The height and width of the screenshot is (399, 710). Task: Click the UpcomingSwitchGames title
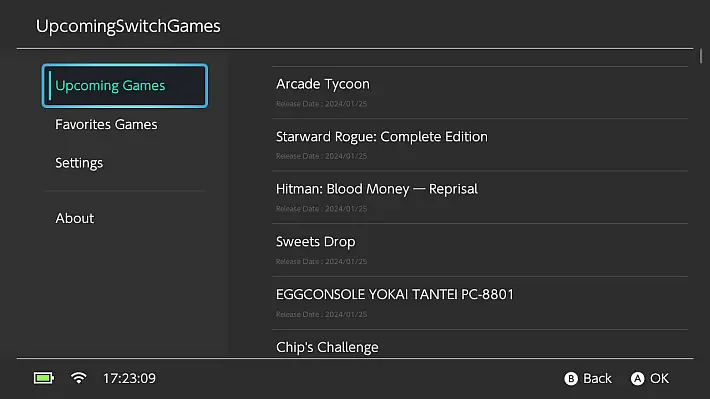click(x=128, y=26)
